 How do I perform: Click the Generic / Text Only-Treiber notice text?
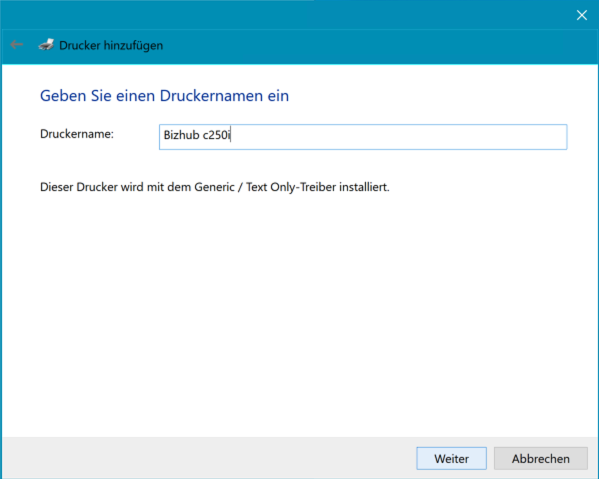point(215,187)
